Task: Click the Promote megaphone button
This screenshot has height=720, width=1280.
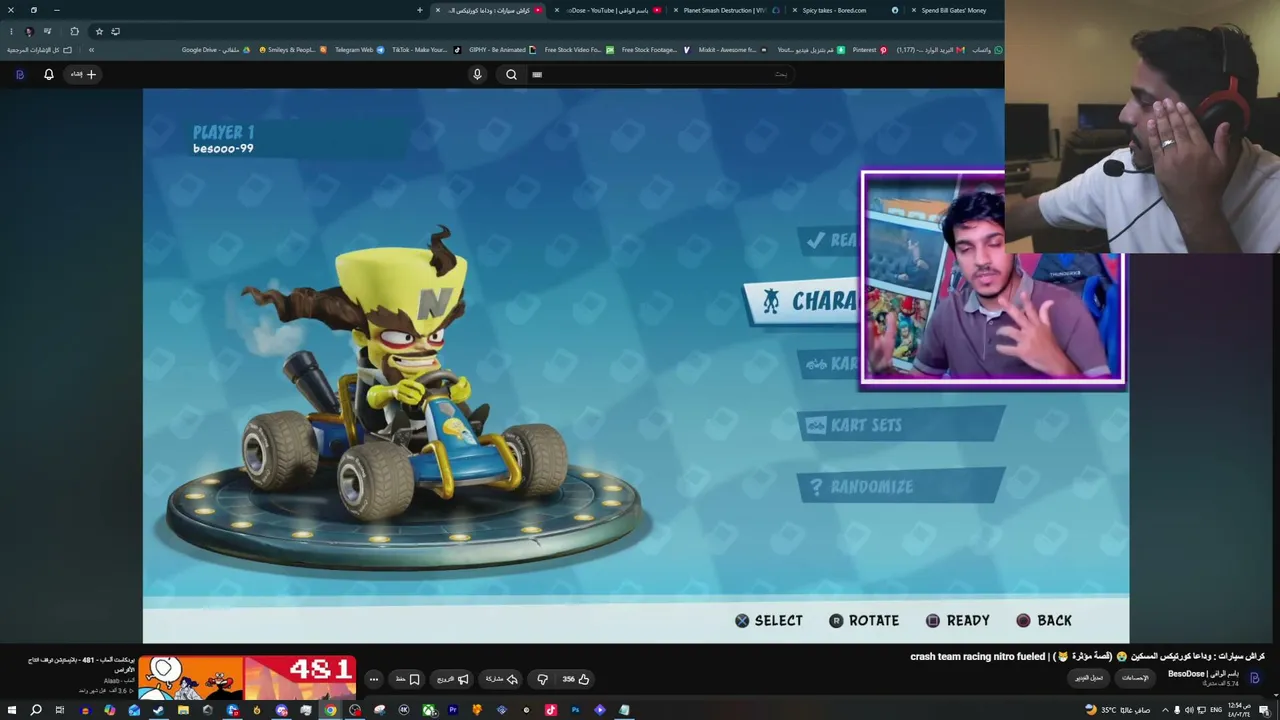Action: pyautogui.click(x=453, y=679)
